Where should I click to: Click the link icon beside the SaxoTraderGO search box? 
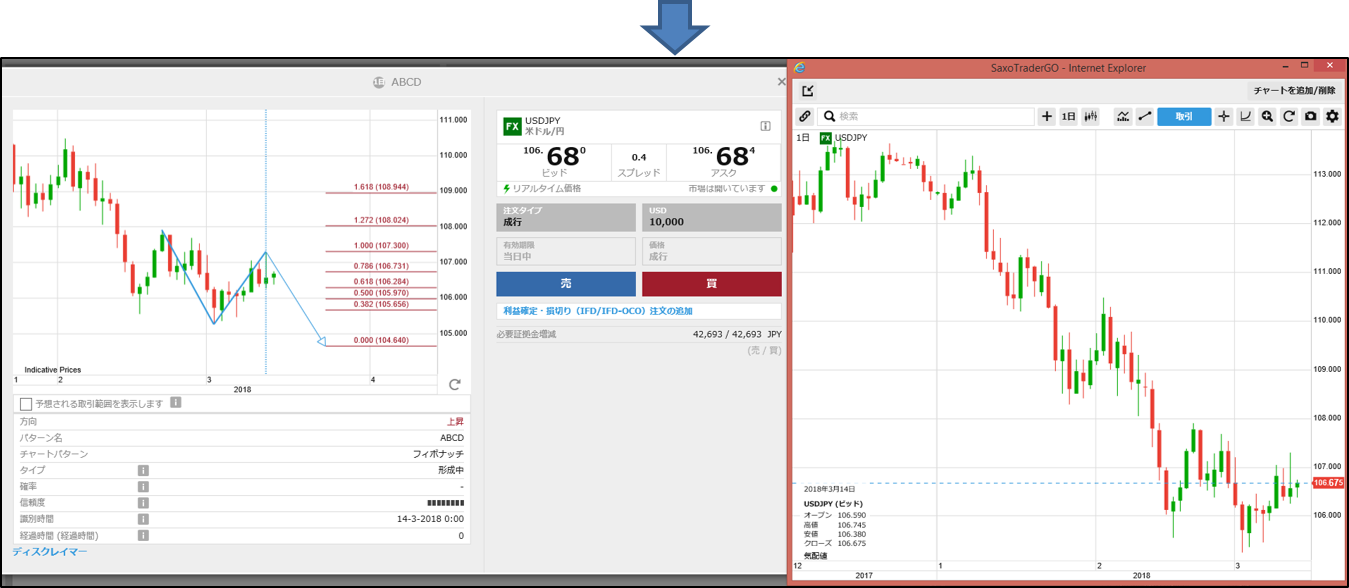(x=805, y=116)
